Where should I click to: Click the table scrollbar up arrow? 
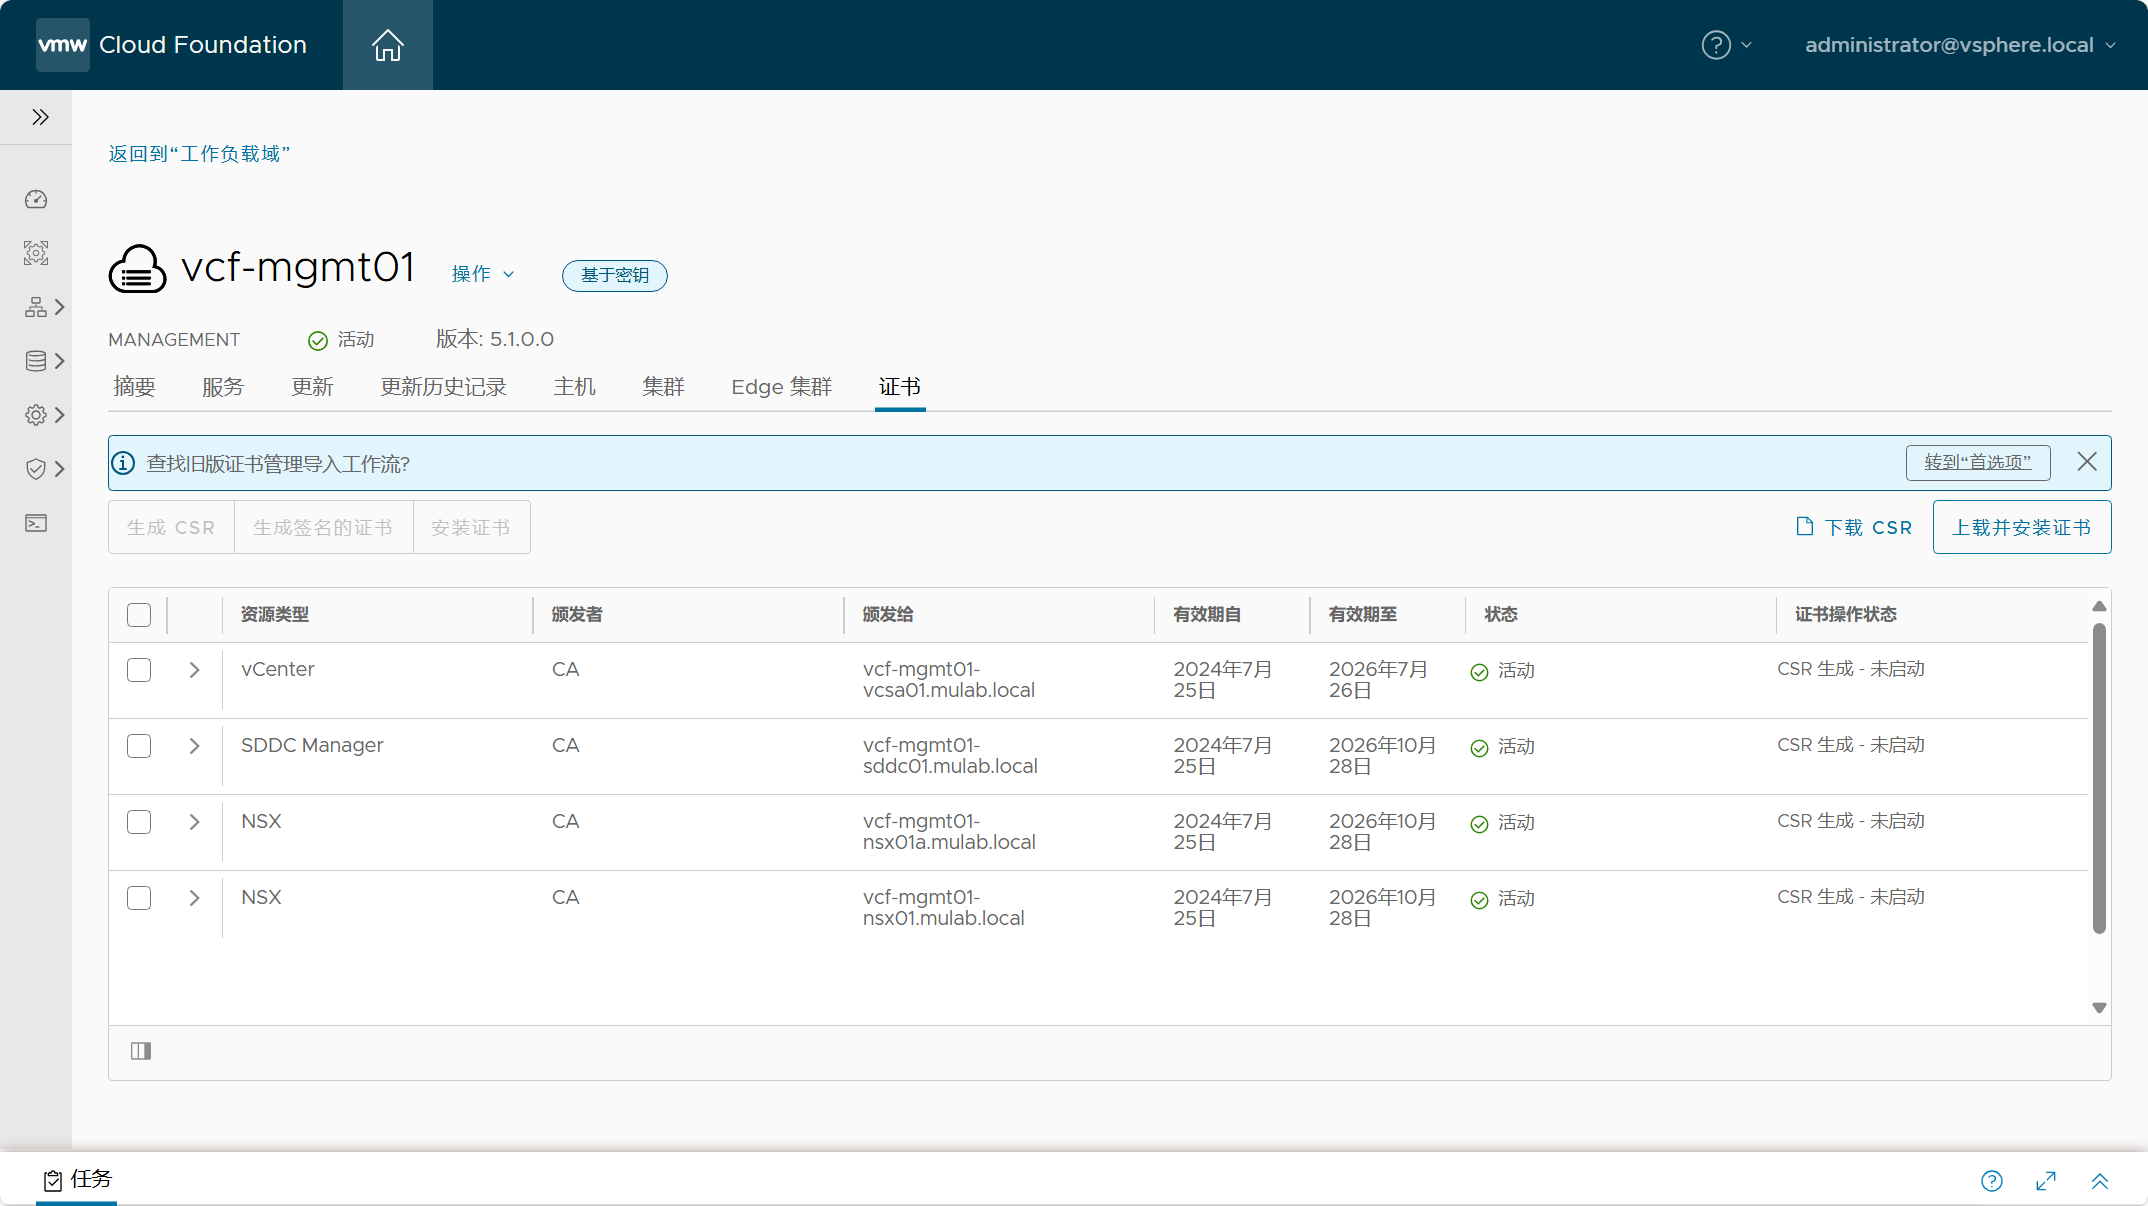[x=2099, y=606]
